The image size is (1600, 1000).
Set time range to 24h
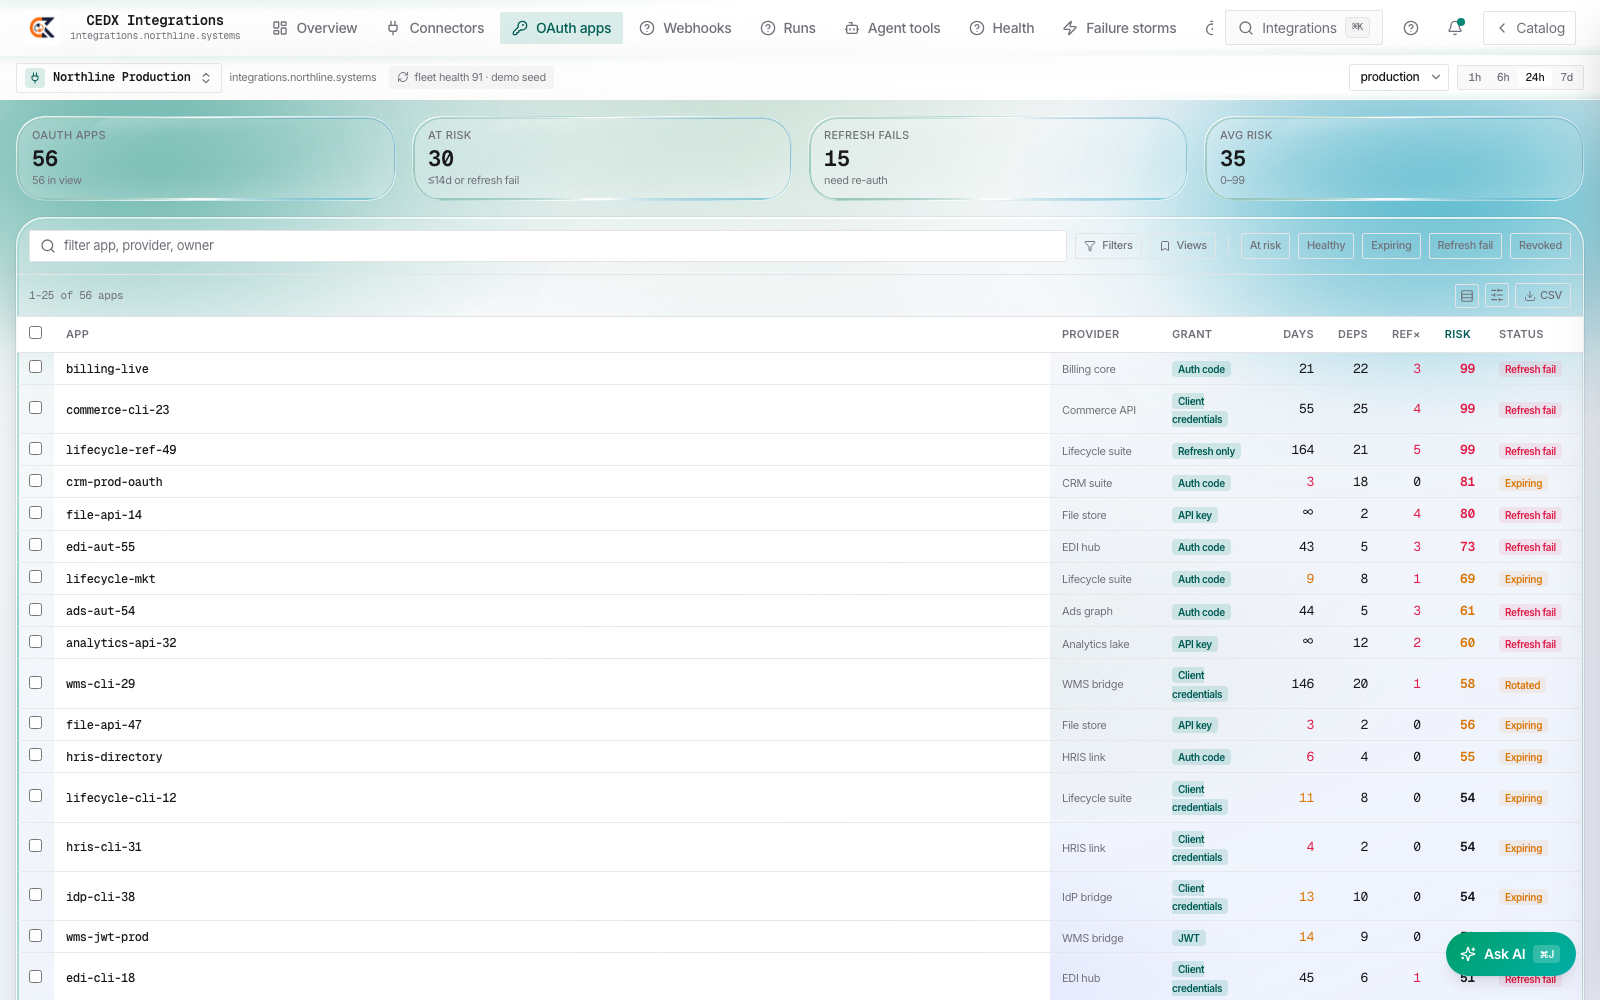tap(1535, 77)
